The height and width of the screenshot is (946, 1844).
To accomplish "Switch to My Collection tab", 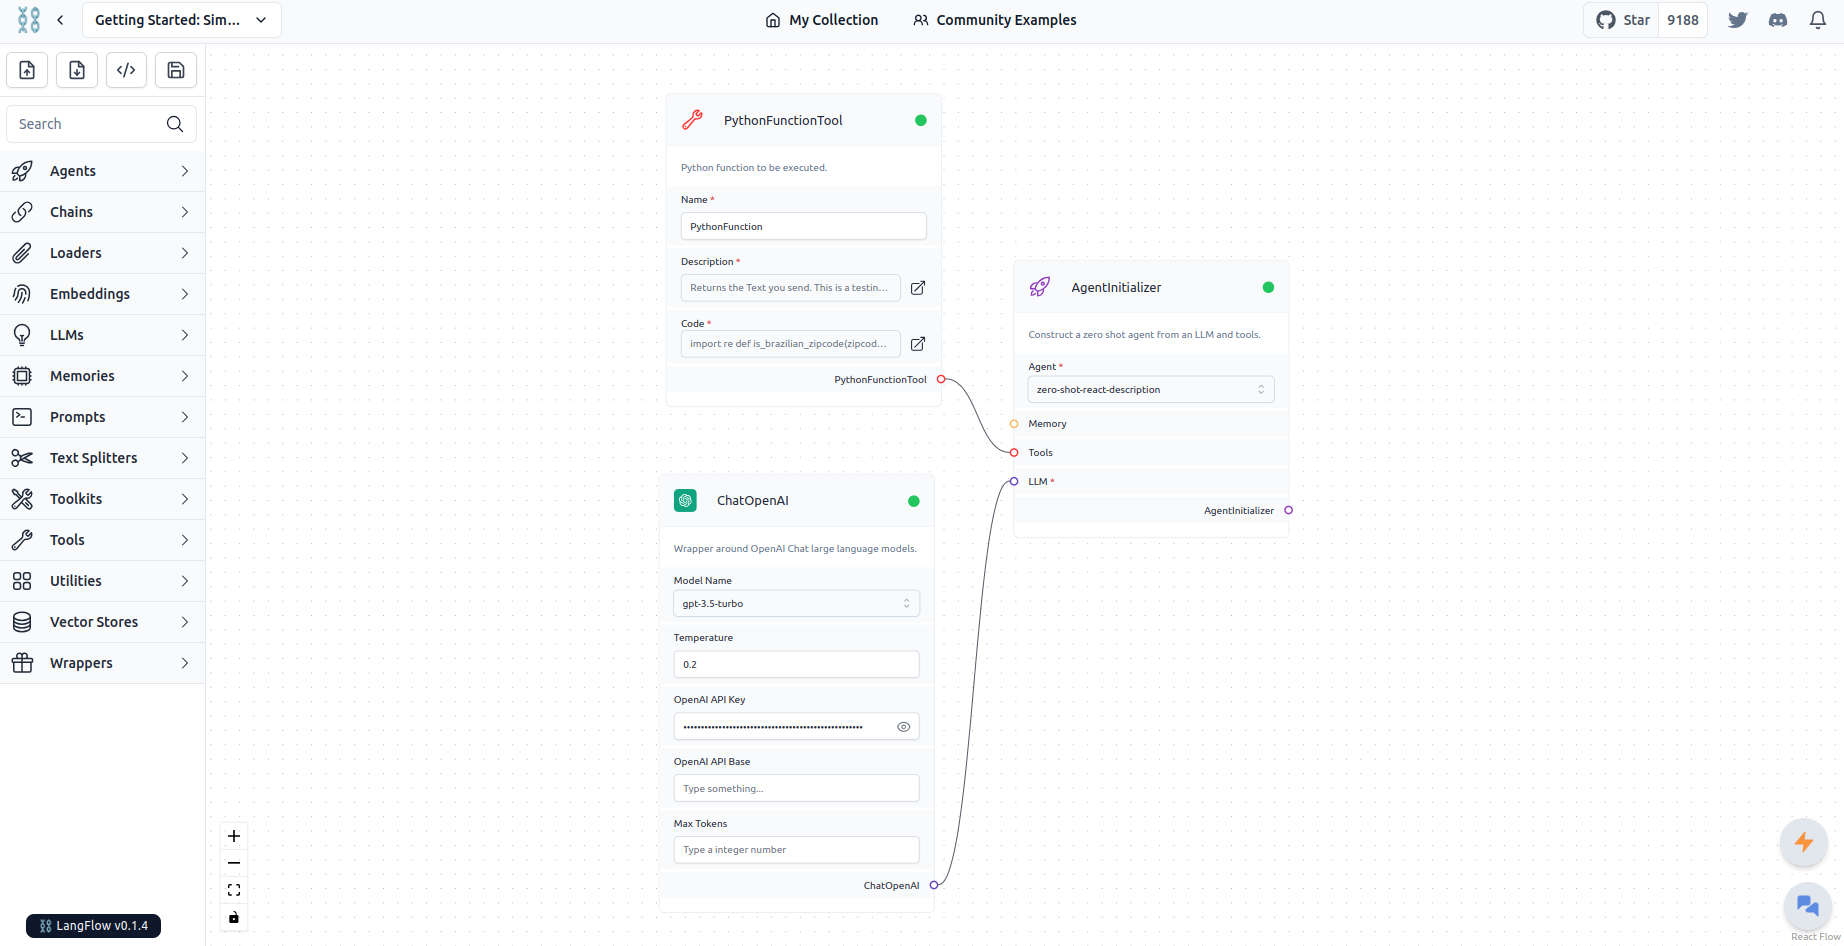I will point(822,20).
